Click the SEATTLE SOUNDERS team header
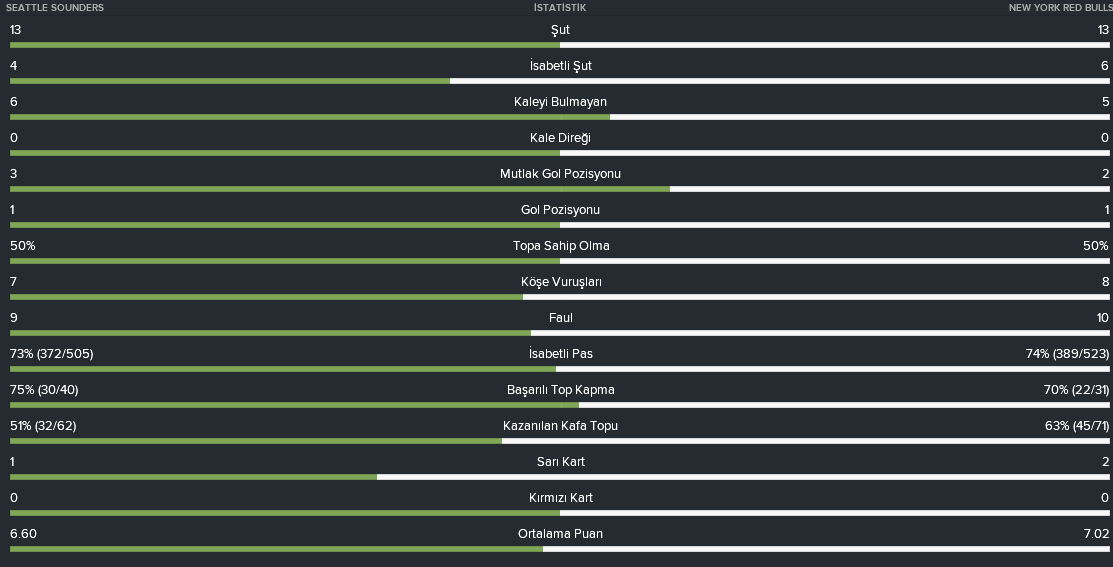 click(55, 8)
